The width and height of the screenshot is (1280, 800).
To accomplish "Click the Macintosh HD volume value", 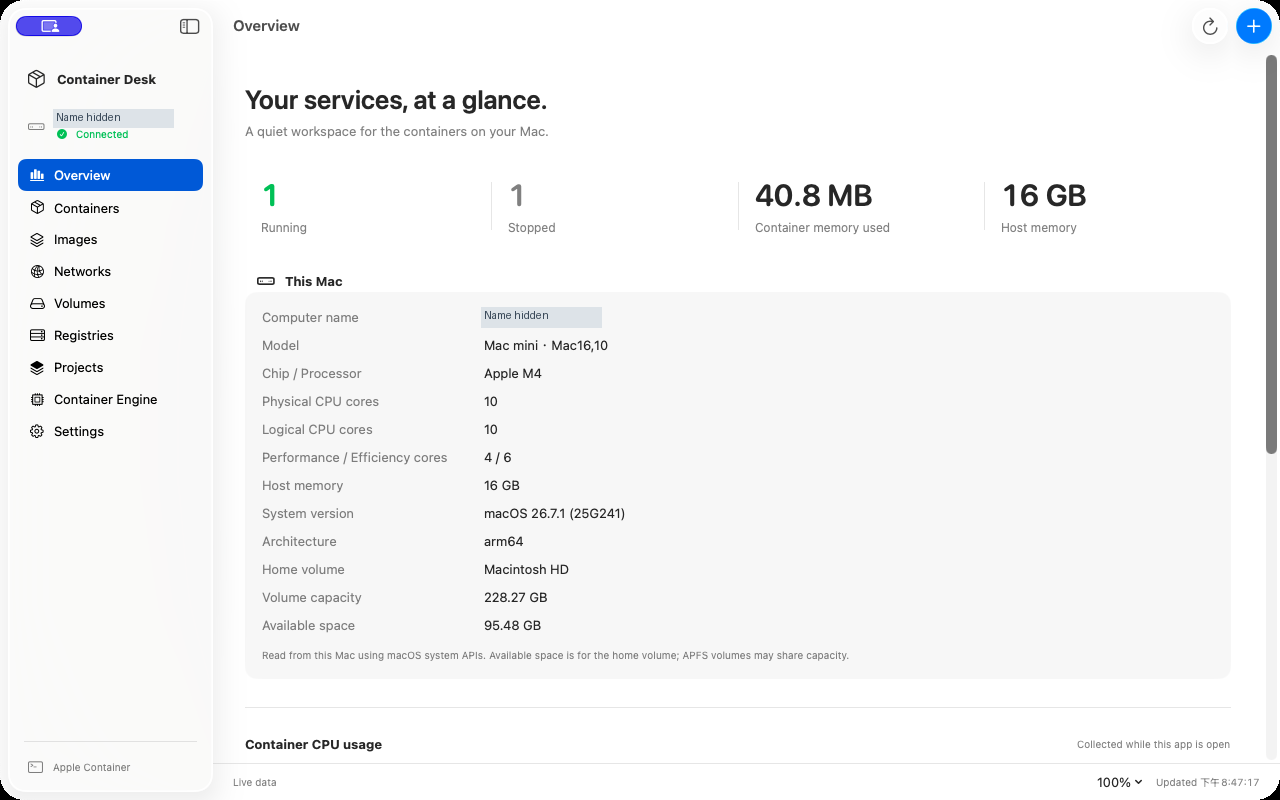I will (526, 570).
